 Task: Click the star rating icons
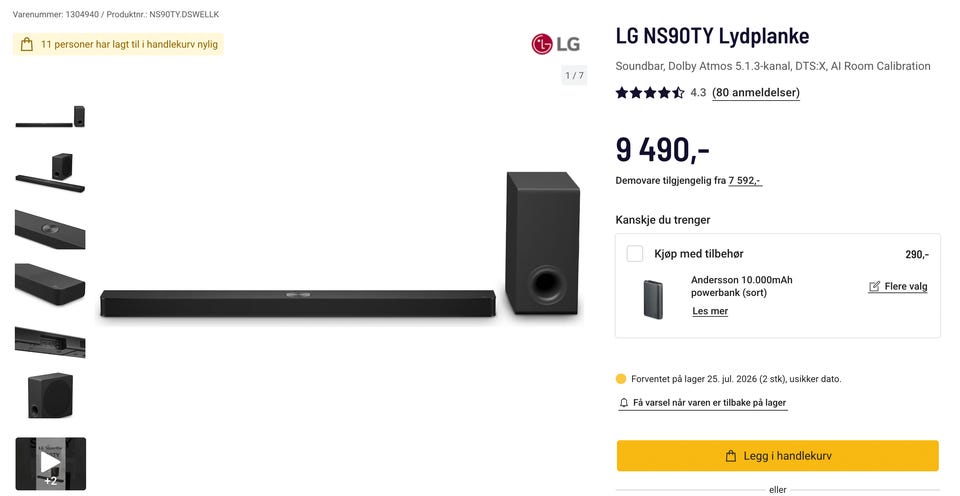tap(650, 92)
